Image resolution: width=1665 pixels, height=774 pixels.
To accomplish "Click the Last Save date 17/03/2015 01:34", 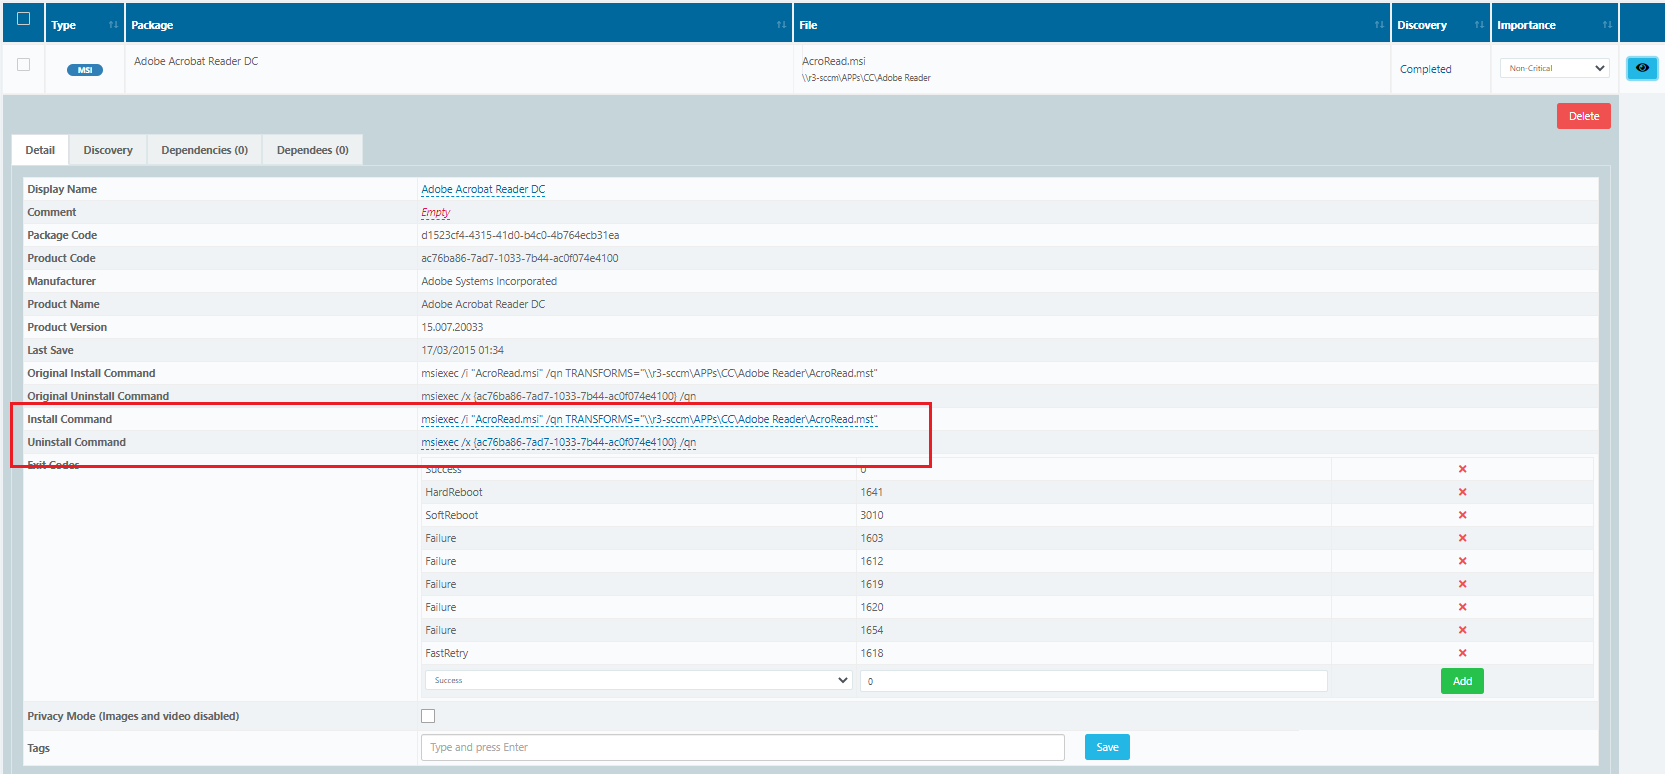I will [462, 350].
